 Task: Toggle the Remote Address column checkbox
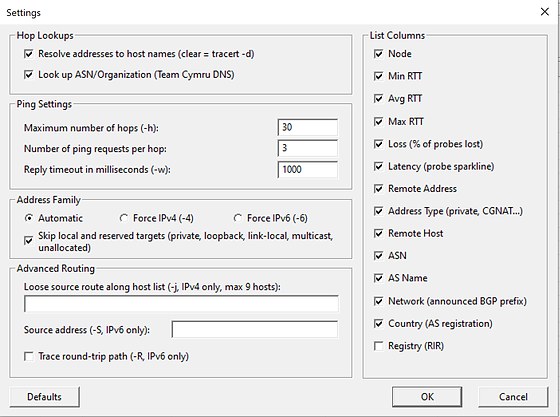(x=378, y=189)
